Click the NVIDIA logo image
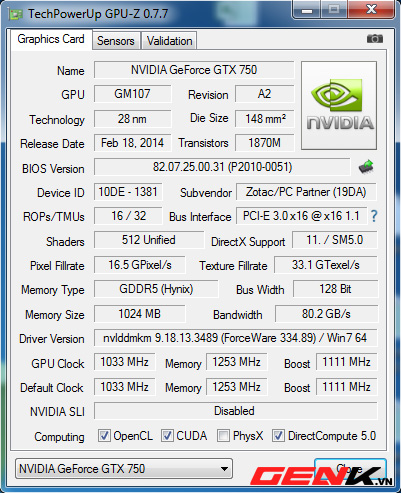The image size is (401, 493). click(339, 105)
